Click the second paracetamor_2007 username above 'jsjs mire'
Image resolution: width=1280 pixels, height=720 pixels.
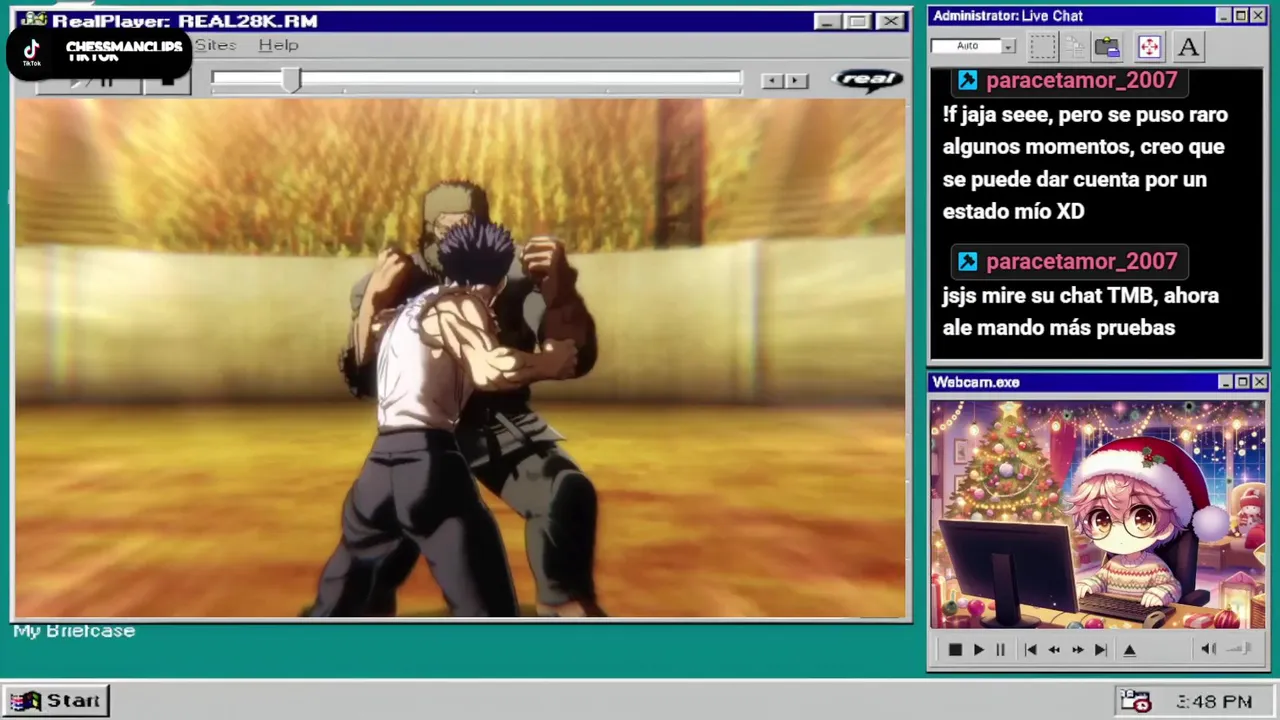click(1081, 261)
